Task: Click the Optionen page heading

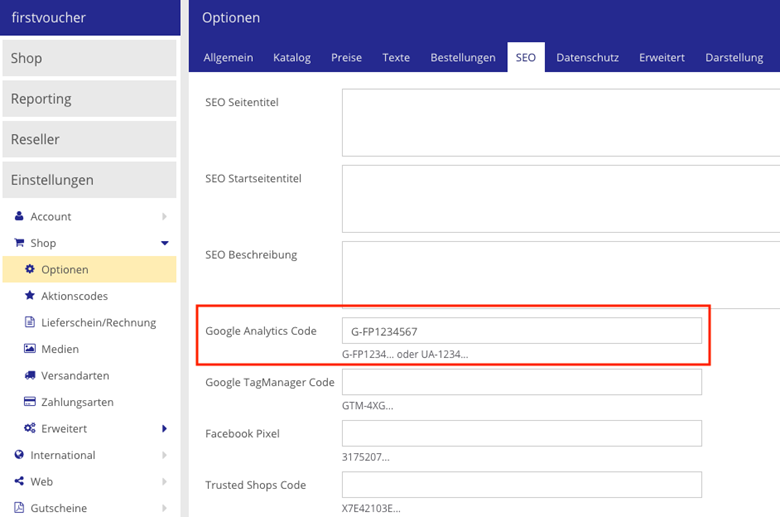Action: (x=231, y=18)
